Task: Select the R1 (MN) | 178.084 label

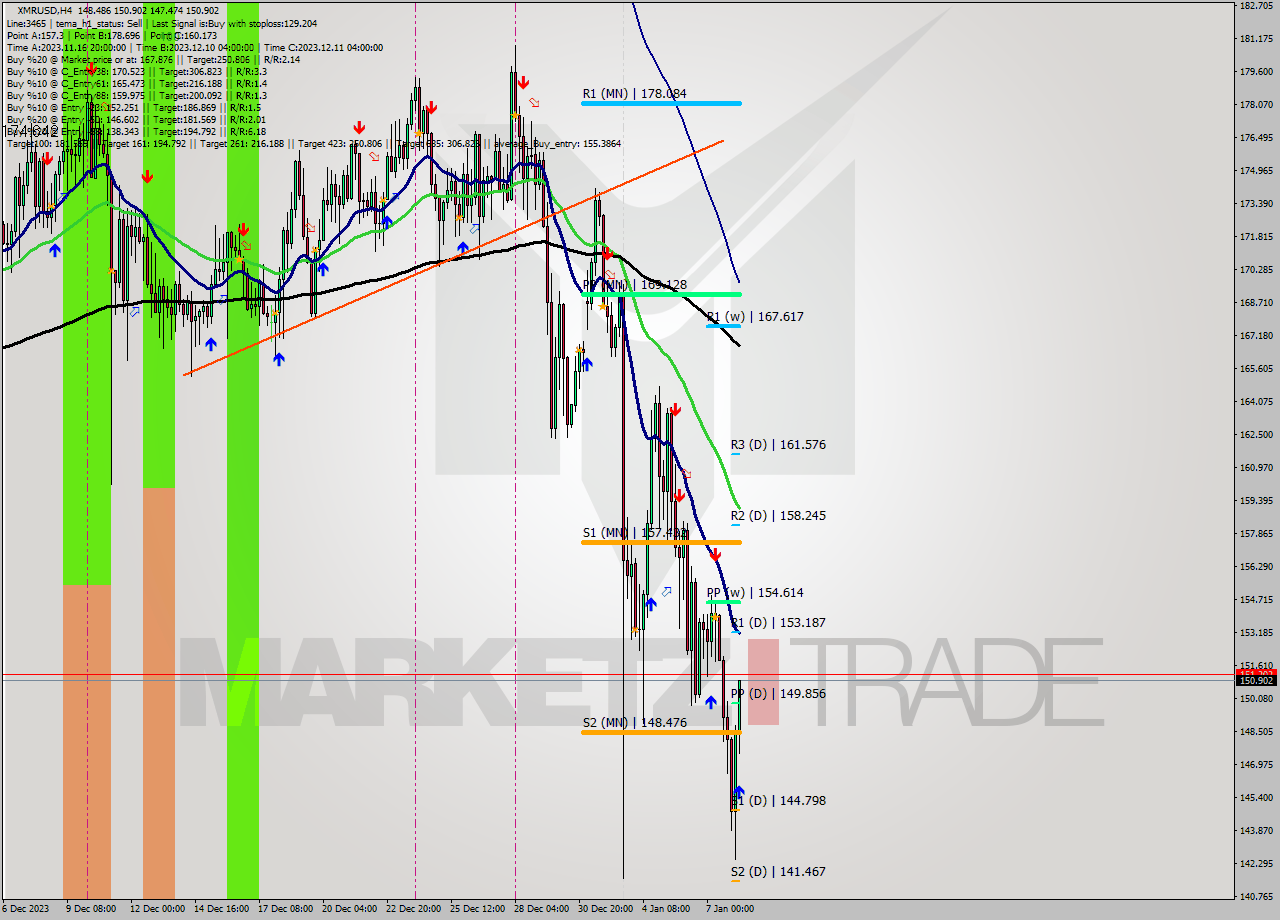Action: [x=635, y=93]
